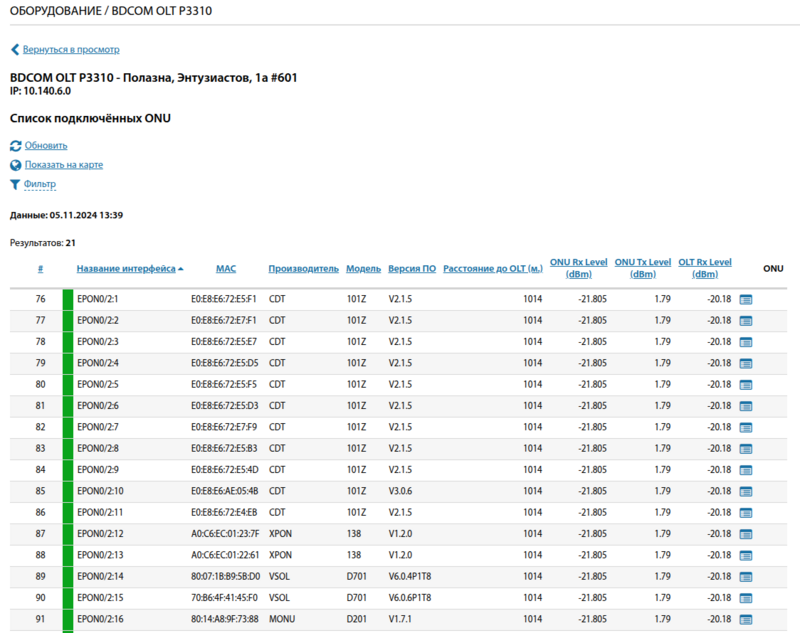The height and width of the screenshot is (633, 800).
Task: Go back via Вернуться в просмотр link
Action: point(71,49)
